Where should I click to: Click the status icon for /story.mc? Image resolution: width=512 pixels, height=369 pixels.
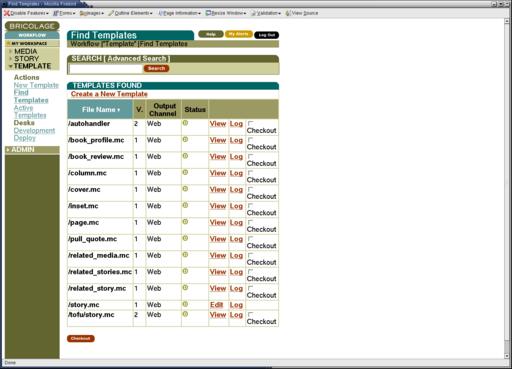185,304
